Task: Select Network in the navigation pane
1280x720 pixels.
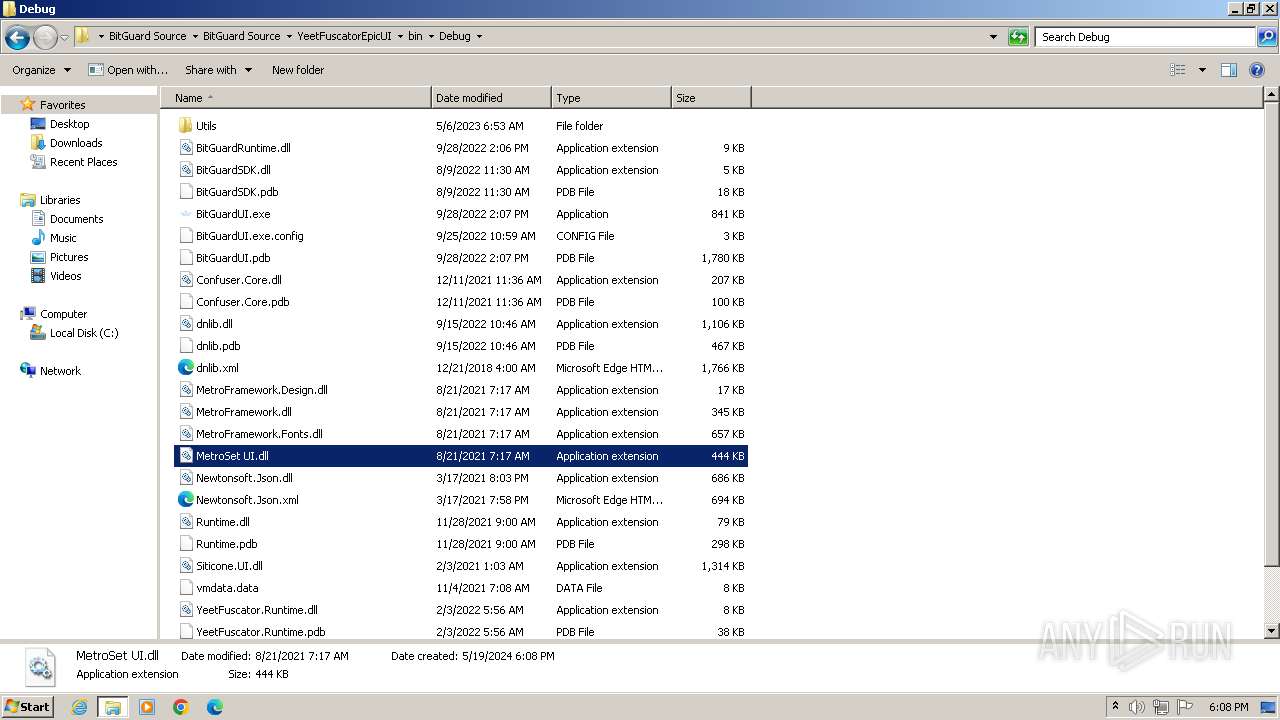Action: (x=60, y=371)
